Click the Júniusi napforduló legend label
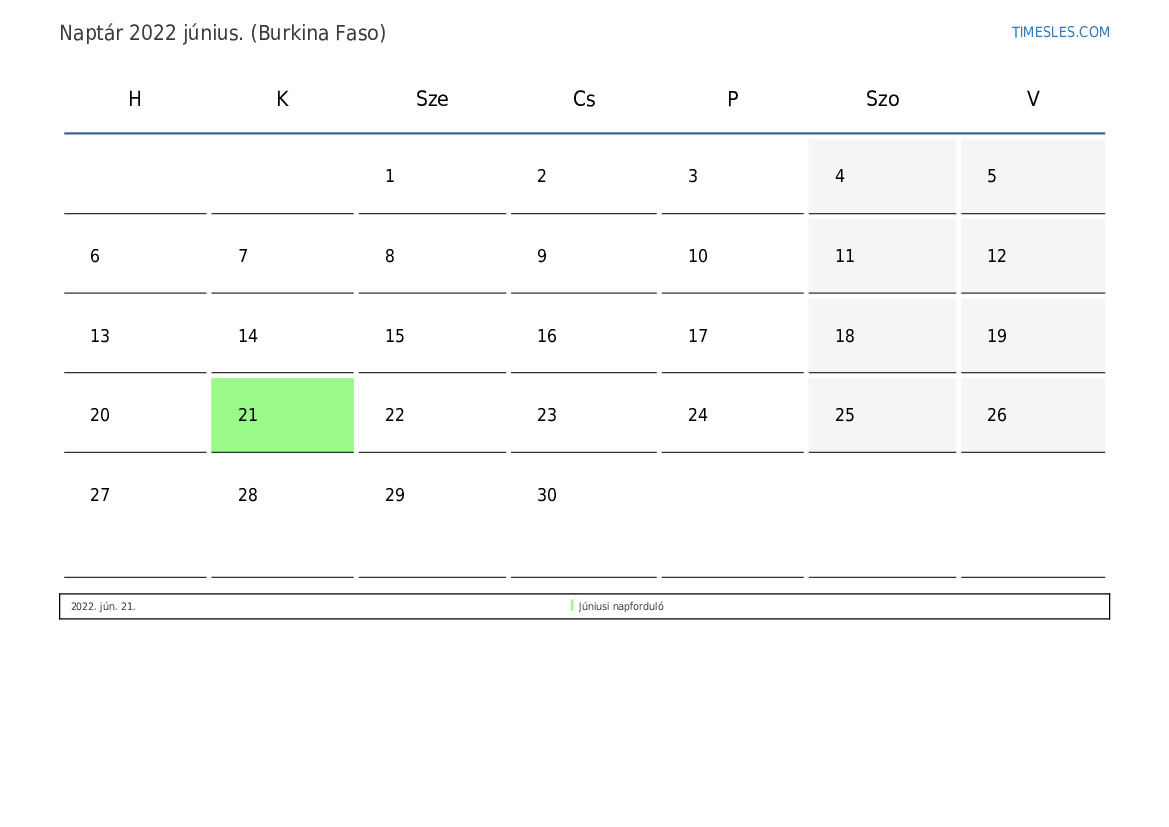 tap(621, 607)
